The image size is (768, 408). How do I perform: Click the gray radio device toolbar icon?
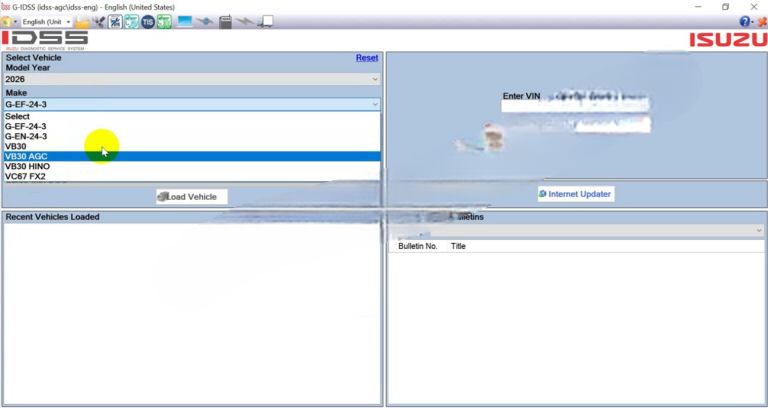[225, 22]
